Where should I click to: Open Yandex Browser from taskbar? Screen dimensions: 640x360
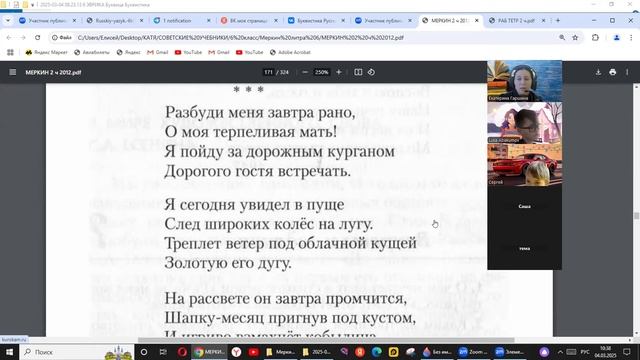click(236, 352)
